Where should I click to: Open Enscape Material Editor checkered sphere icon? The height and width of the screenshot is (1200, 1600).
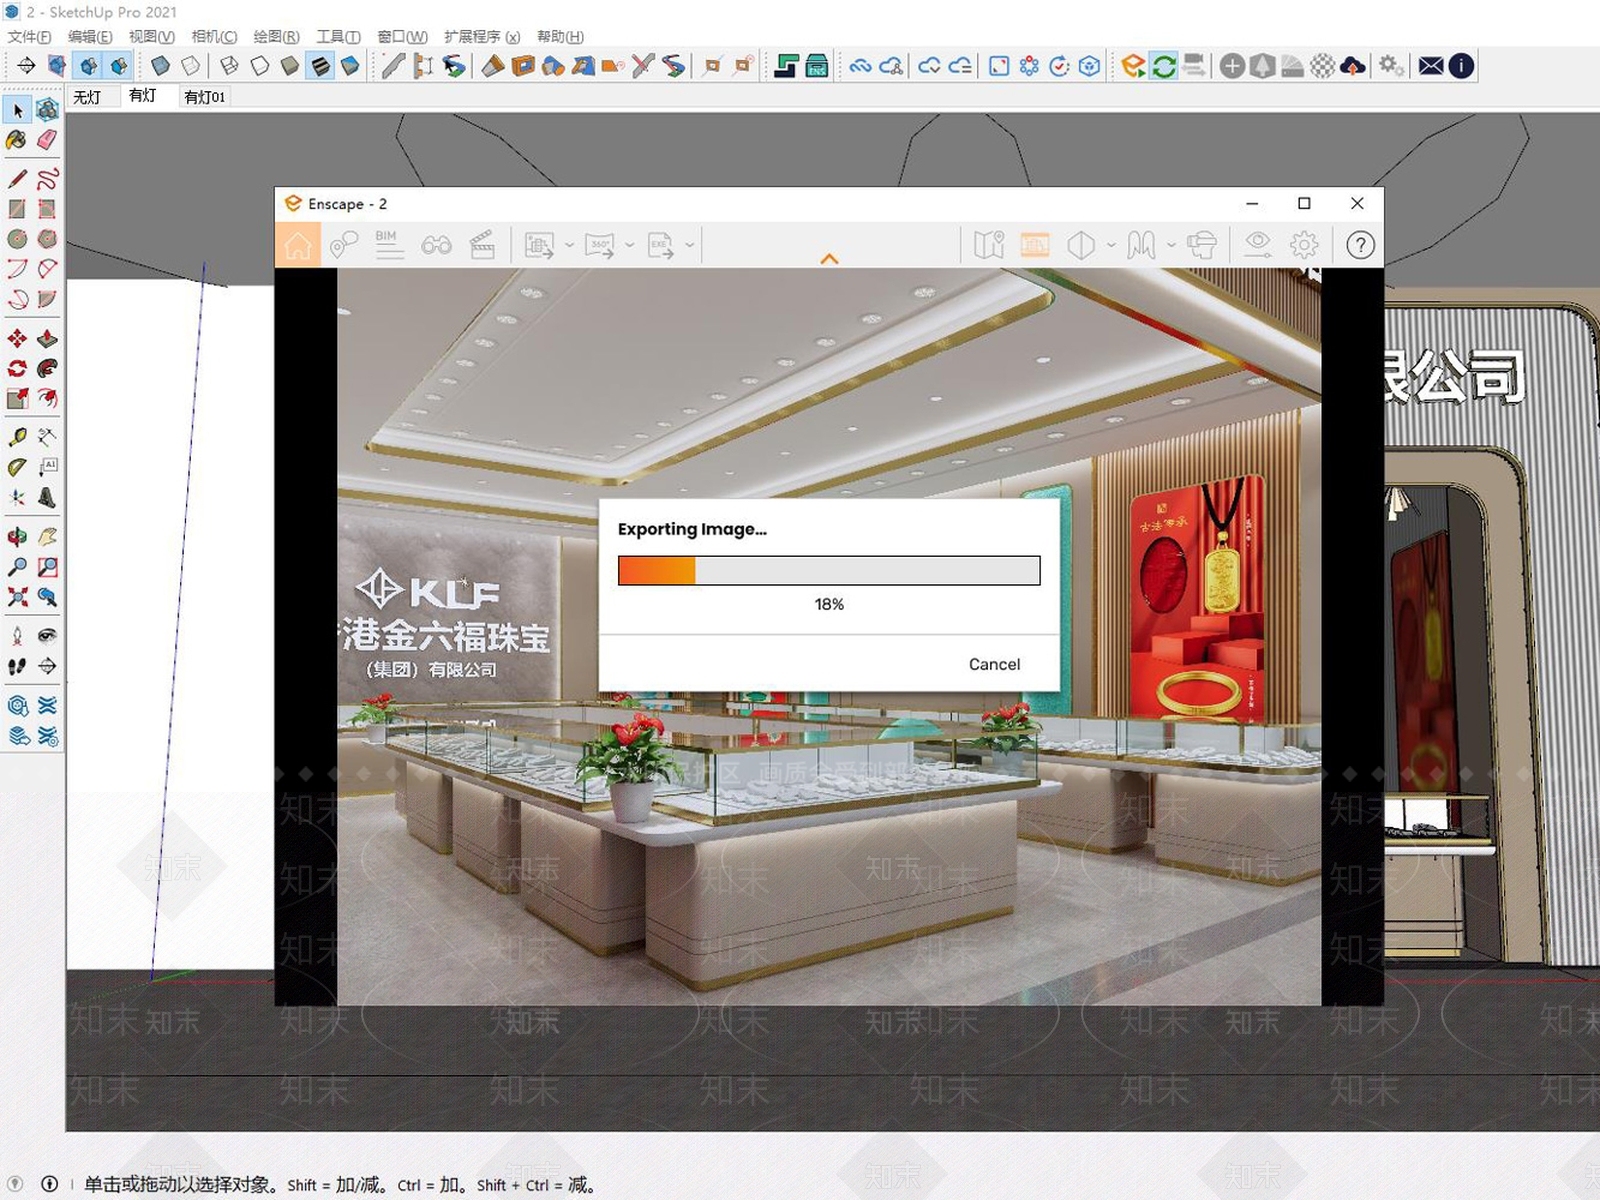tap(1322, 66)
